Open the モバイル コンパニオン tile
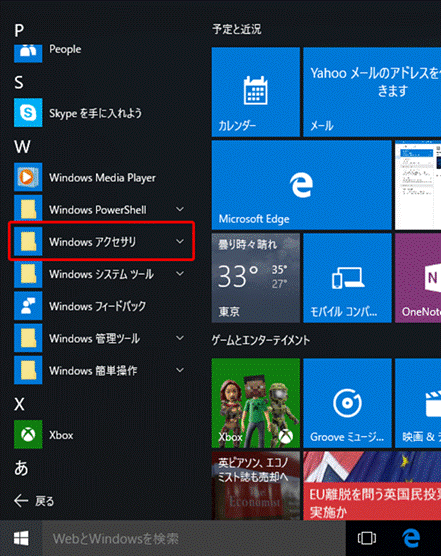This screenshot has height=556, width=441. coord(347,278)
